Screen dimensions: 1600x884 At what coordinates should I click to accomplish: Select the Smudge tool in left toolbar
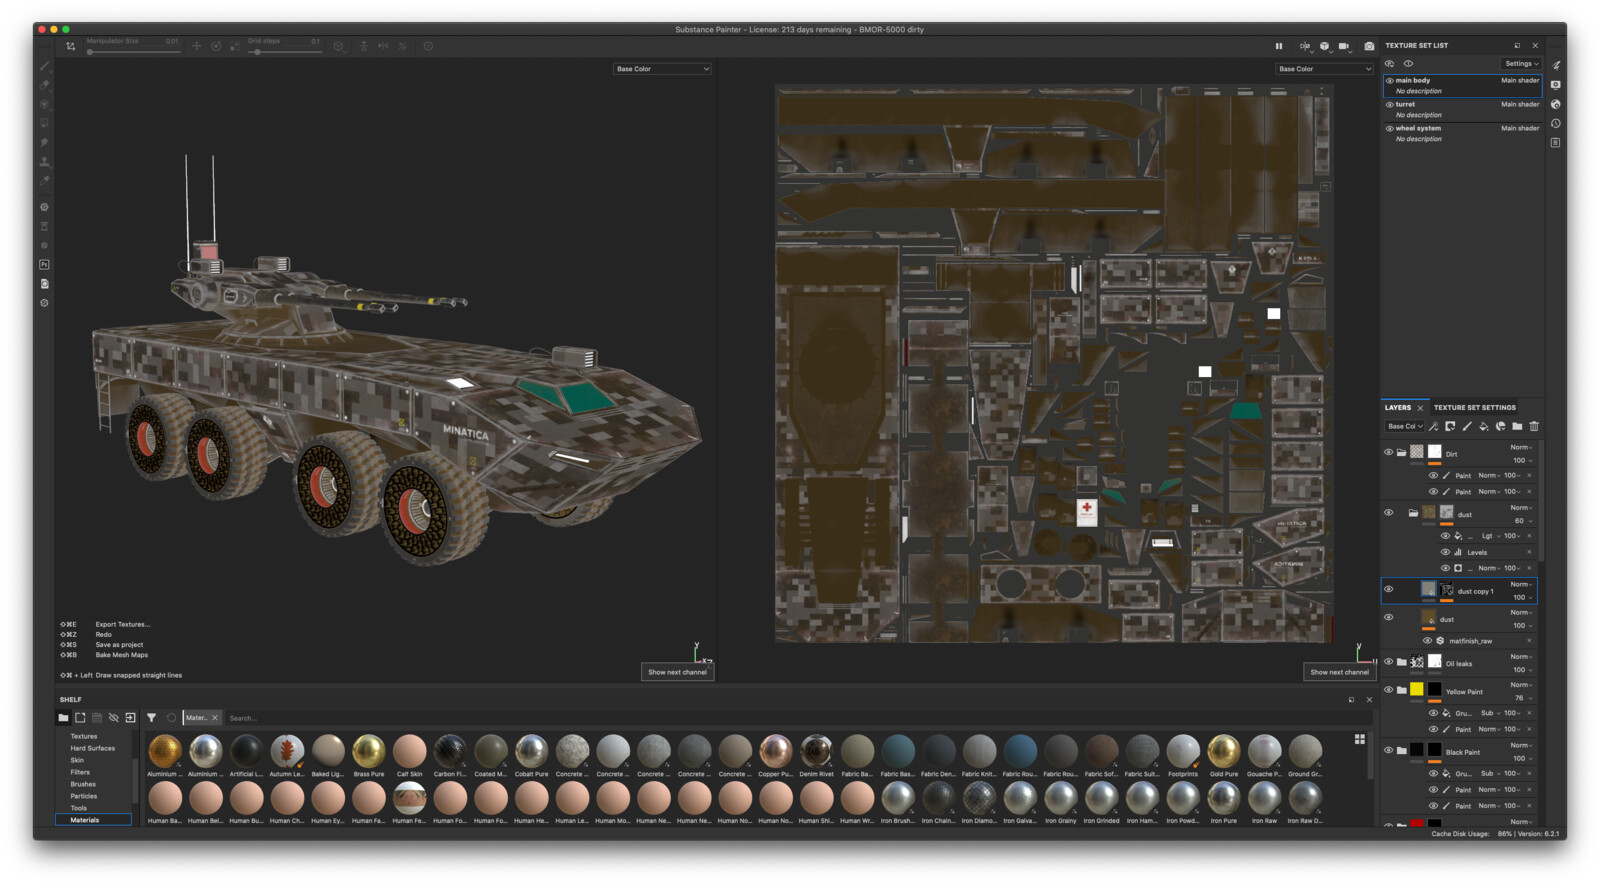click(x=44, y=142)
